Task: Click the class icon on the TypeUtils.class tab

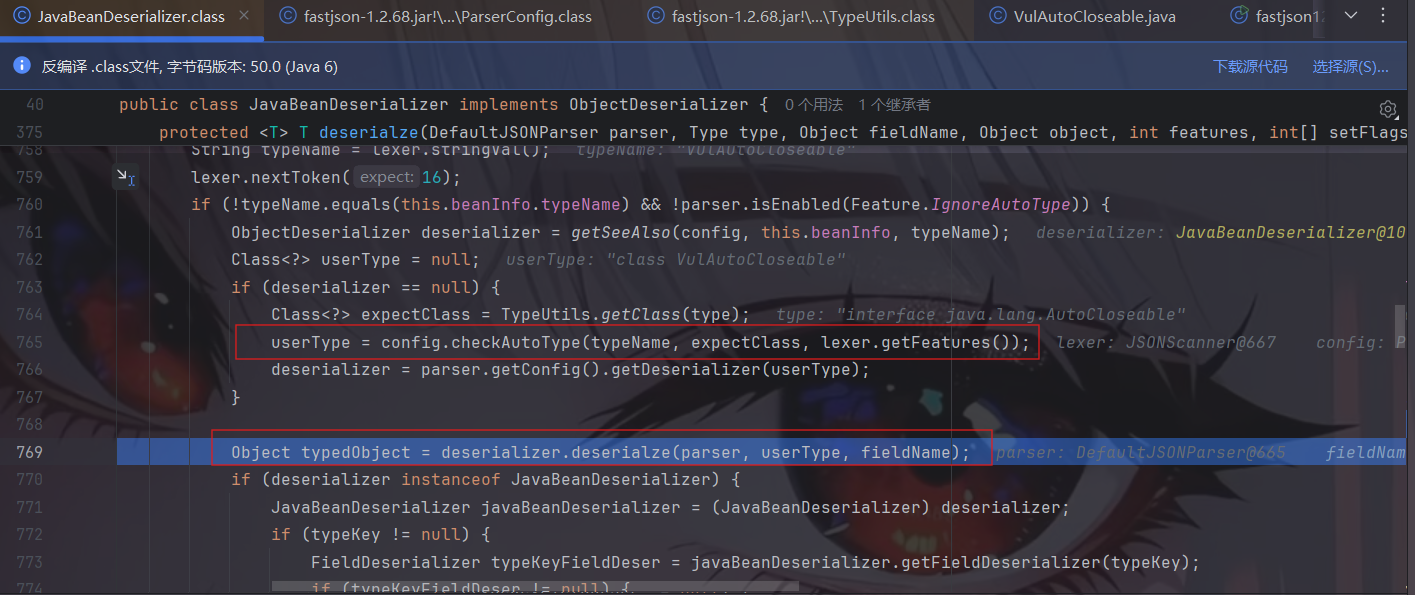Action: click(x=656, y=16)
